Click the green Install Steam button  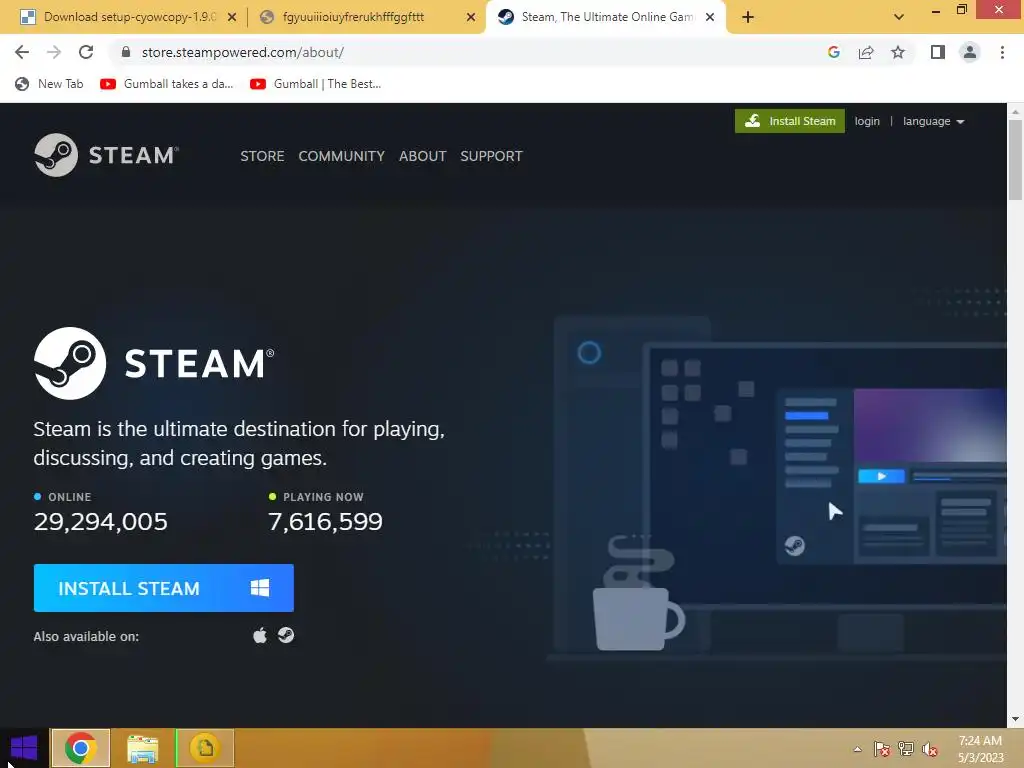tap(790, 121)
